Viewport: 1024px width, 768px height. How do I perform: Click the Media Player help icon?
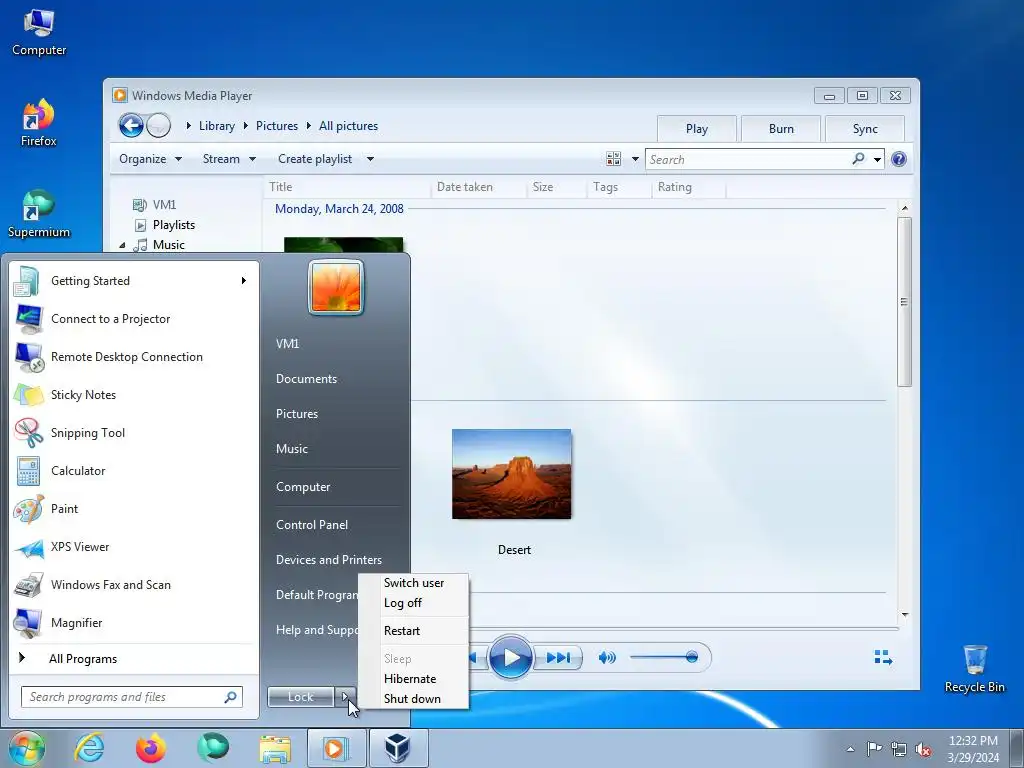click(x=899, y=159)
